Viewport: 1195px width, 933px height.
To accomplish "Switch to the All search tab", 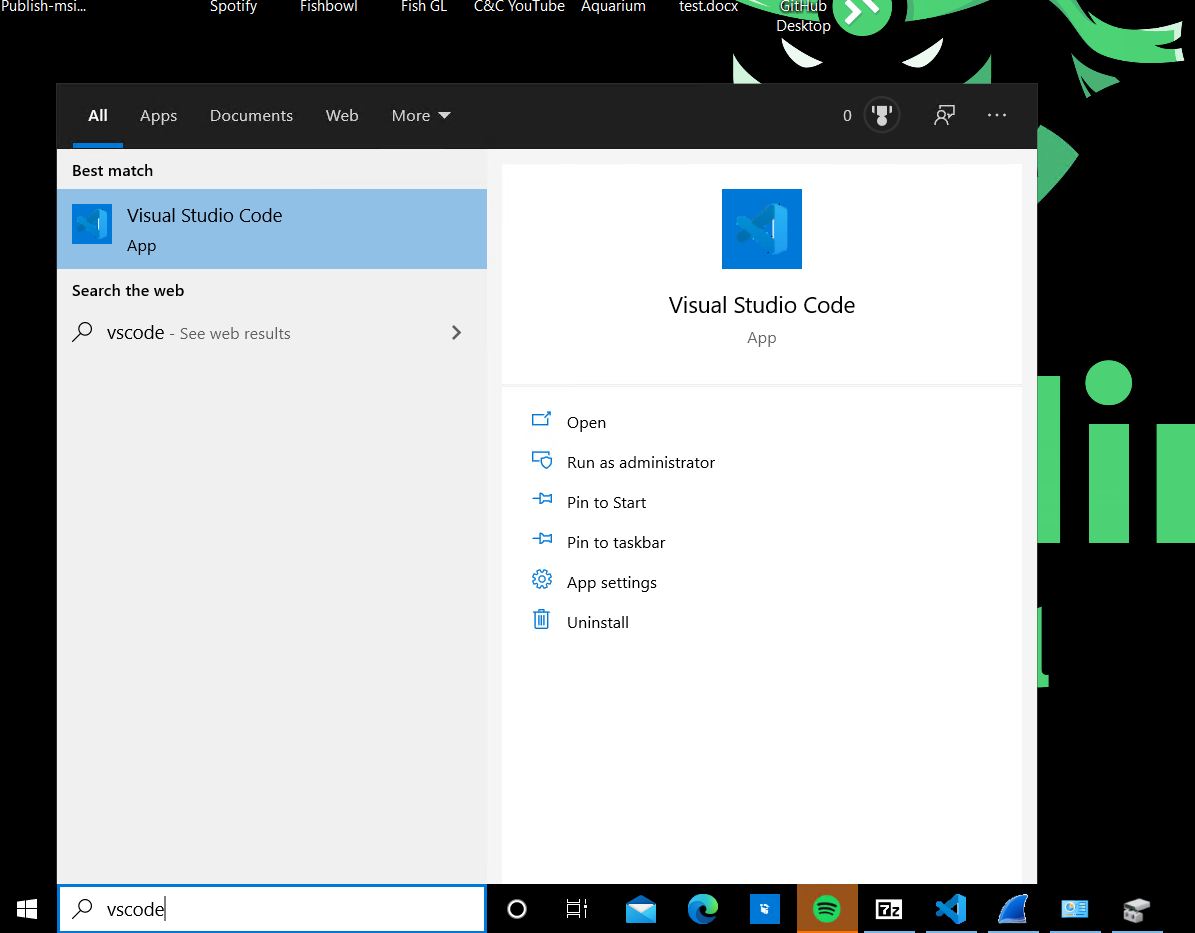I will (98, 116).
